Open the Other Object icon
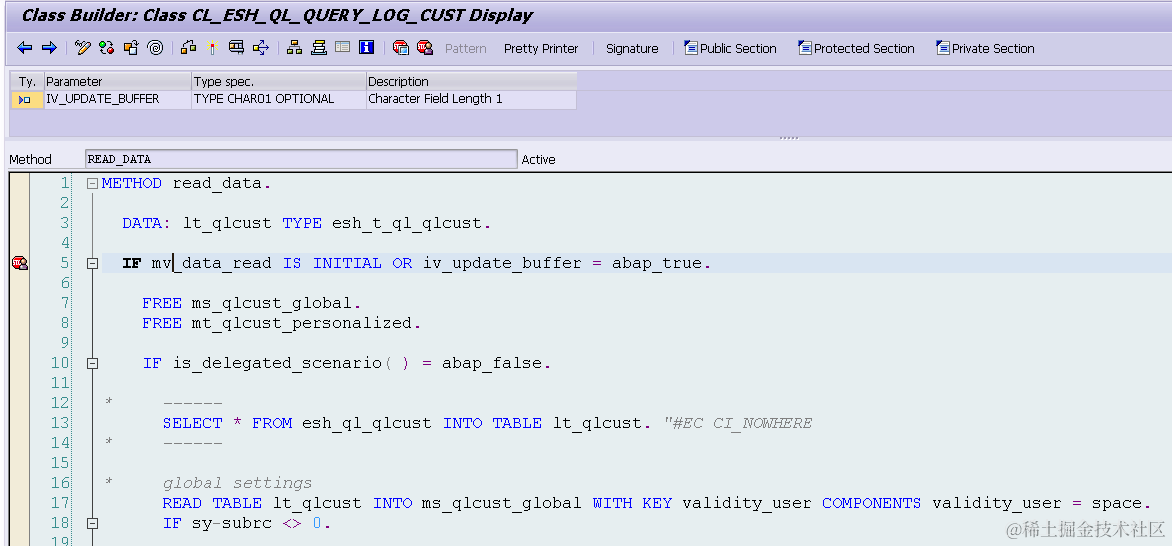Viewport: 1172px width, 546px height. point(132,48)
